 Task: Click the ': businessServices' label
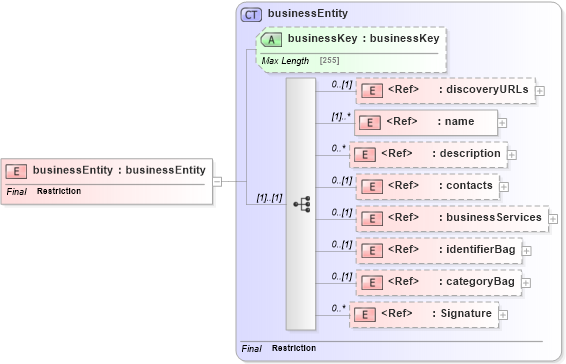490,217
